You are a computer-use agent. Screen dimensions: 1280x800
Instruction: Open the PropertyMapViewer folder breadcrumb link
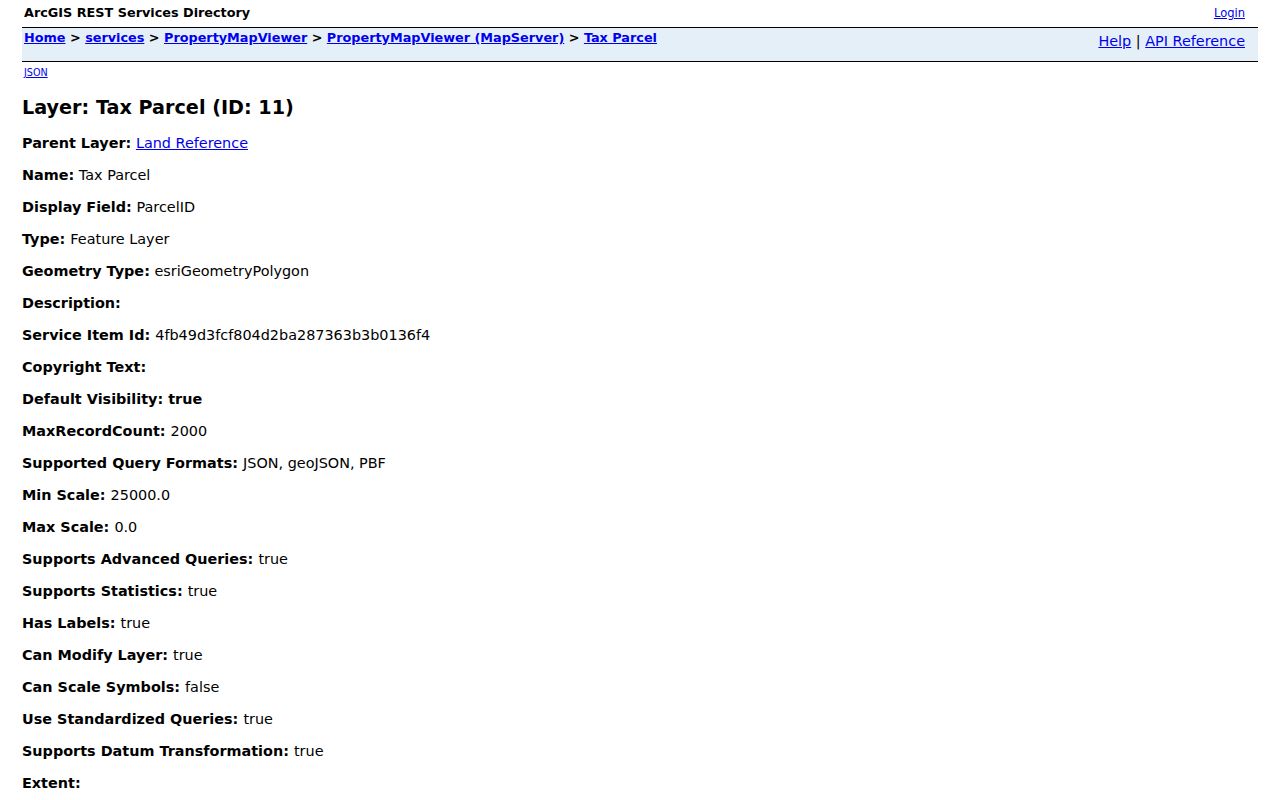(236, 38)
